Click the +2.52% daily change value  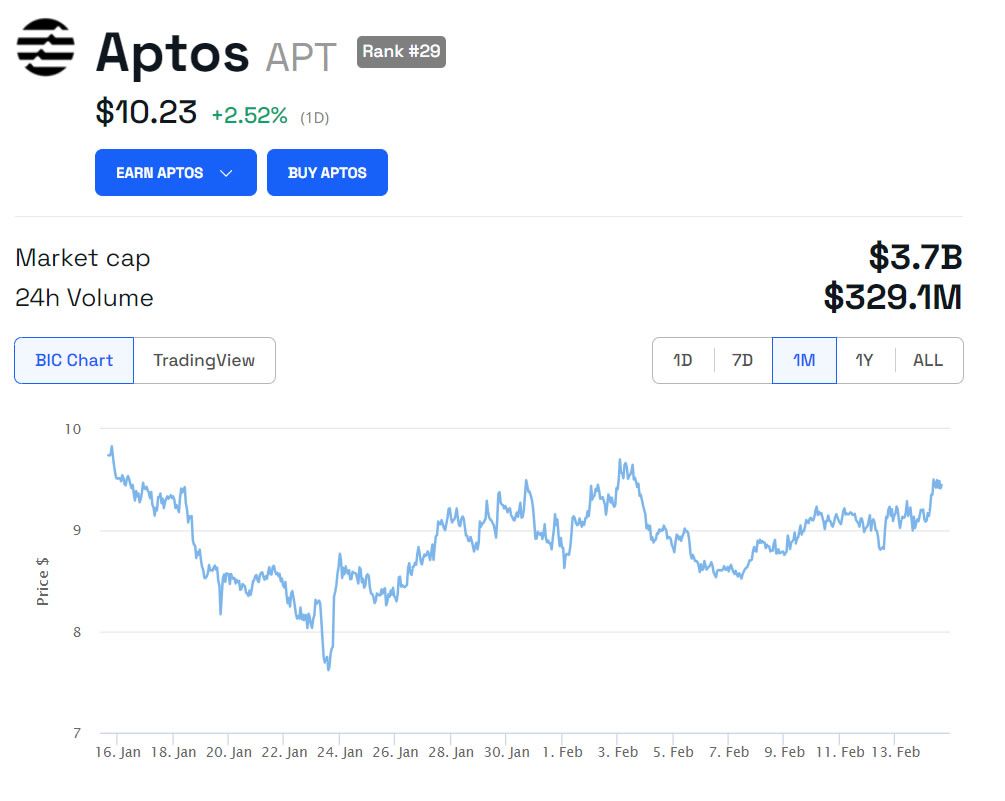249,115
